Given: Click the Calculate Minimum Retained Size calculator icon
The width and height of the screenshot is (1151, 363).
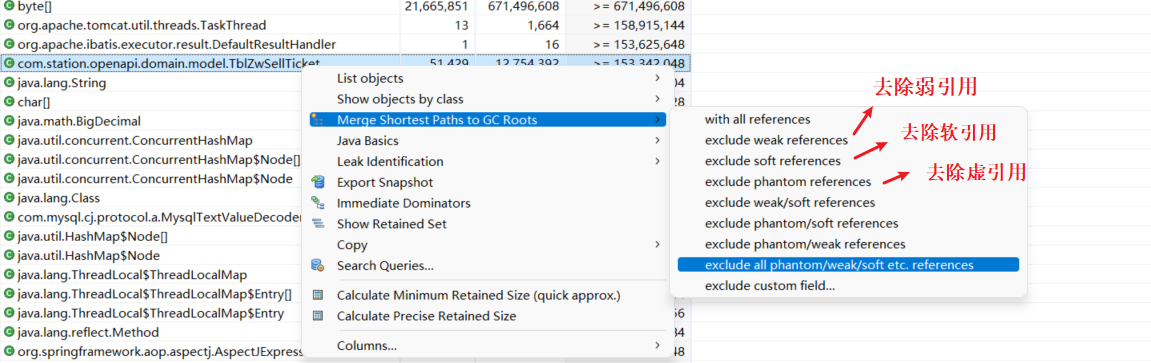Looking at the screenshot, I should [318, 296].
